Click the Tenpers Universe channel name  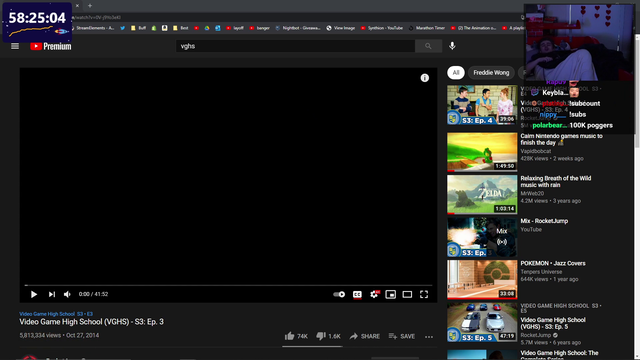click(x=541, y=272)
